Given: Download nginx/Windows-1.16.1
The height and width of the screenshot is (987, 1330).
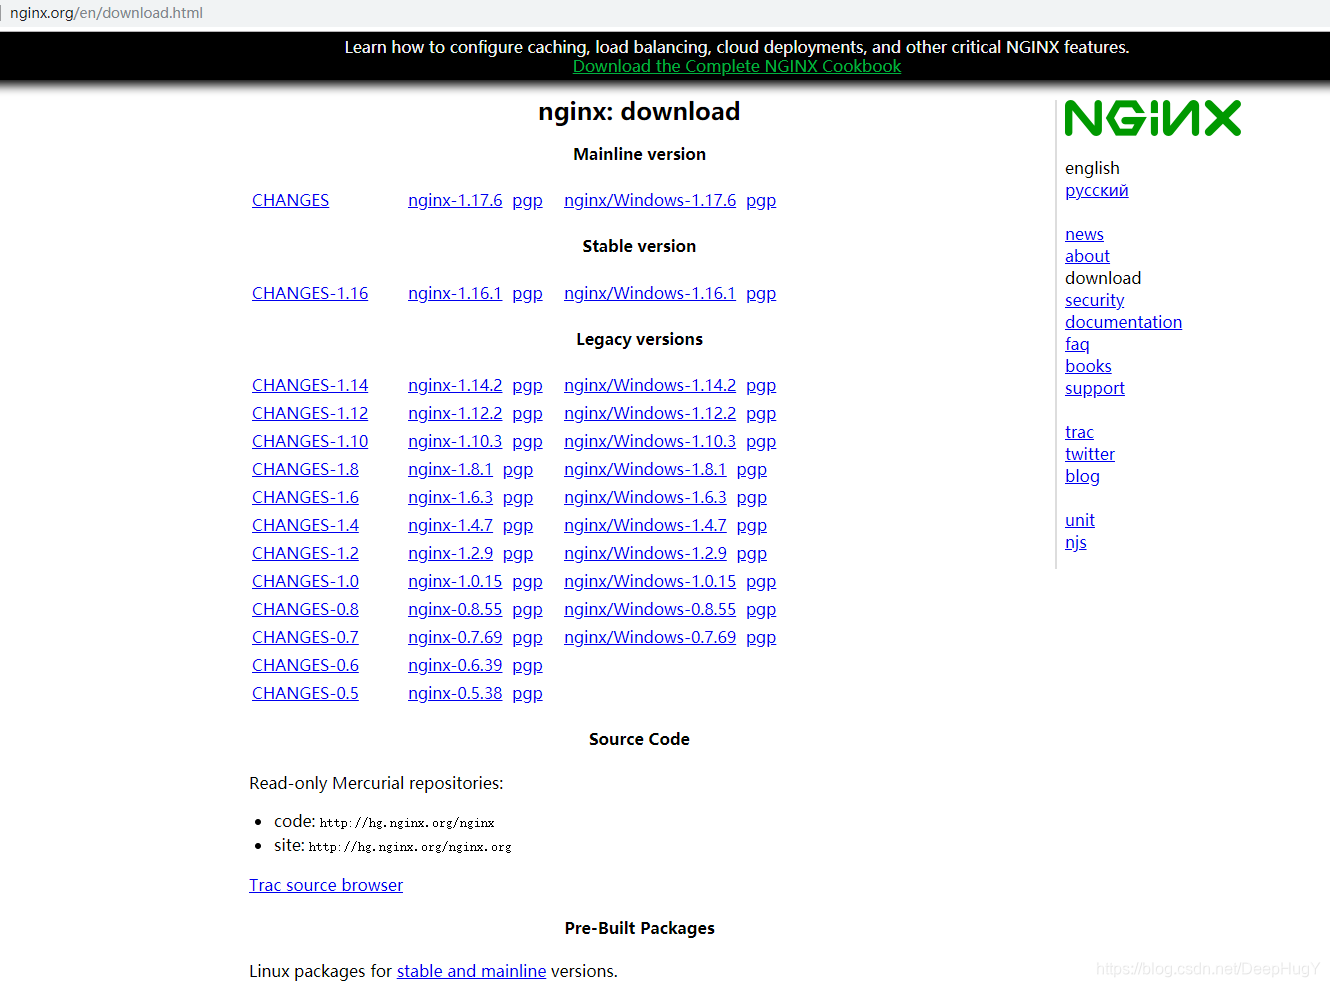Looking at the screenshot, I should [650, 293].
